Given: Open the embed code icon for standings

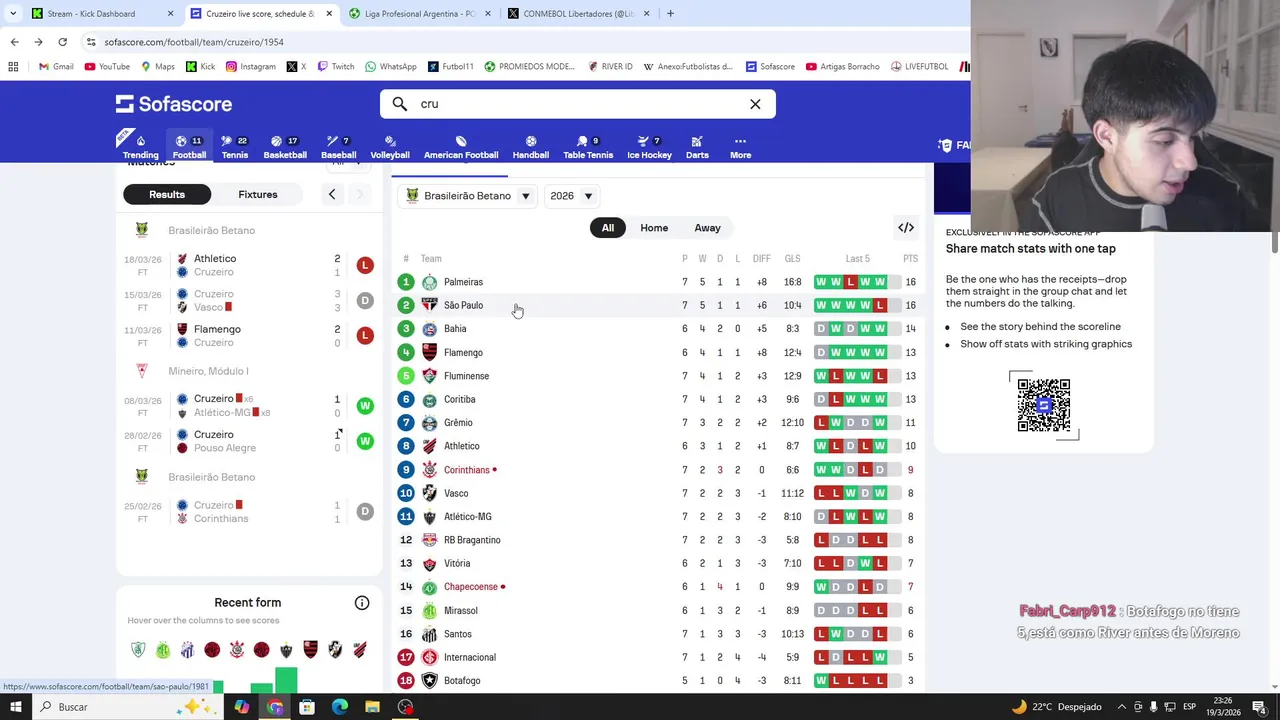Looking at the screenshot, I should [x=906, y=228].
